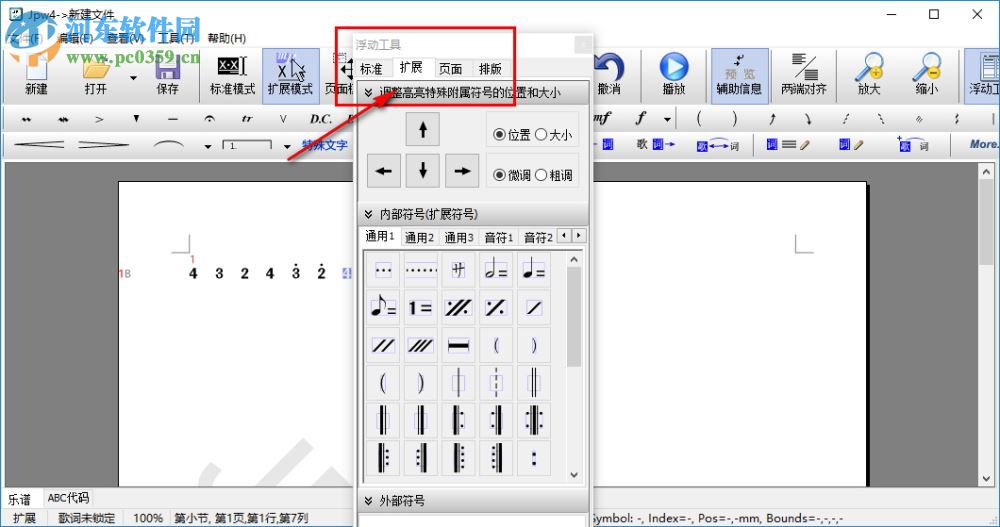Apply 两端对齐 justify alignment
Viewport: 1000px width, 527px height.
804,75
